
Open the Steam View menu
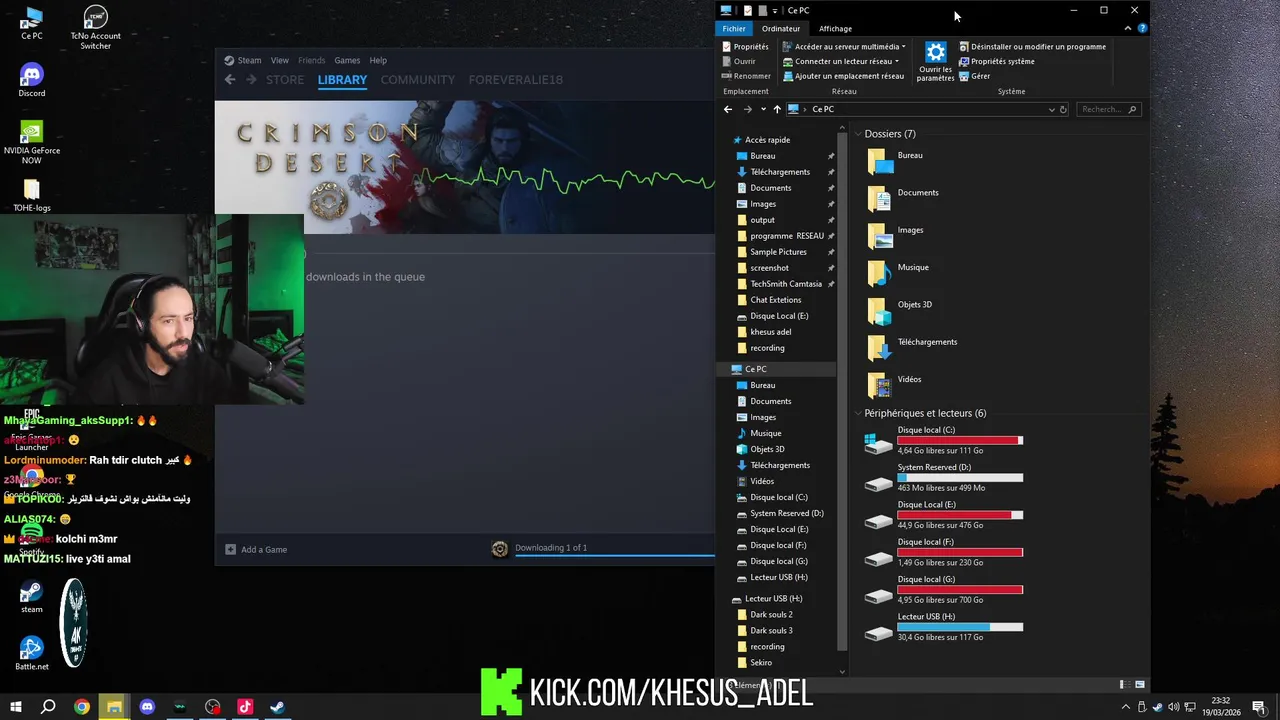point(280,60)
